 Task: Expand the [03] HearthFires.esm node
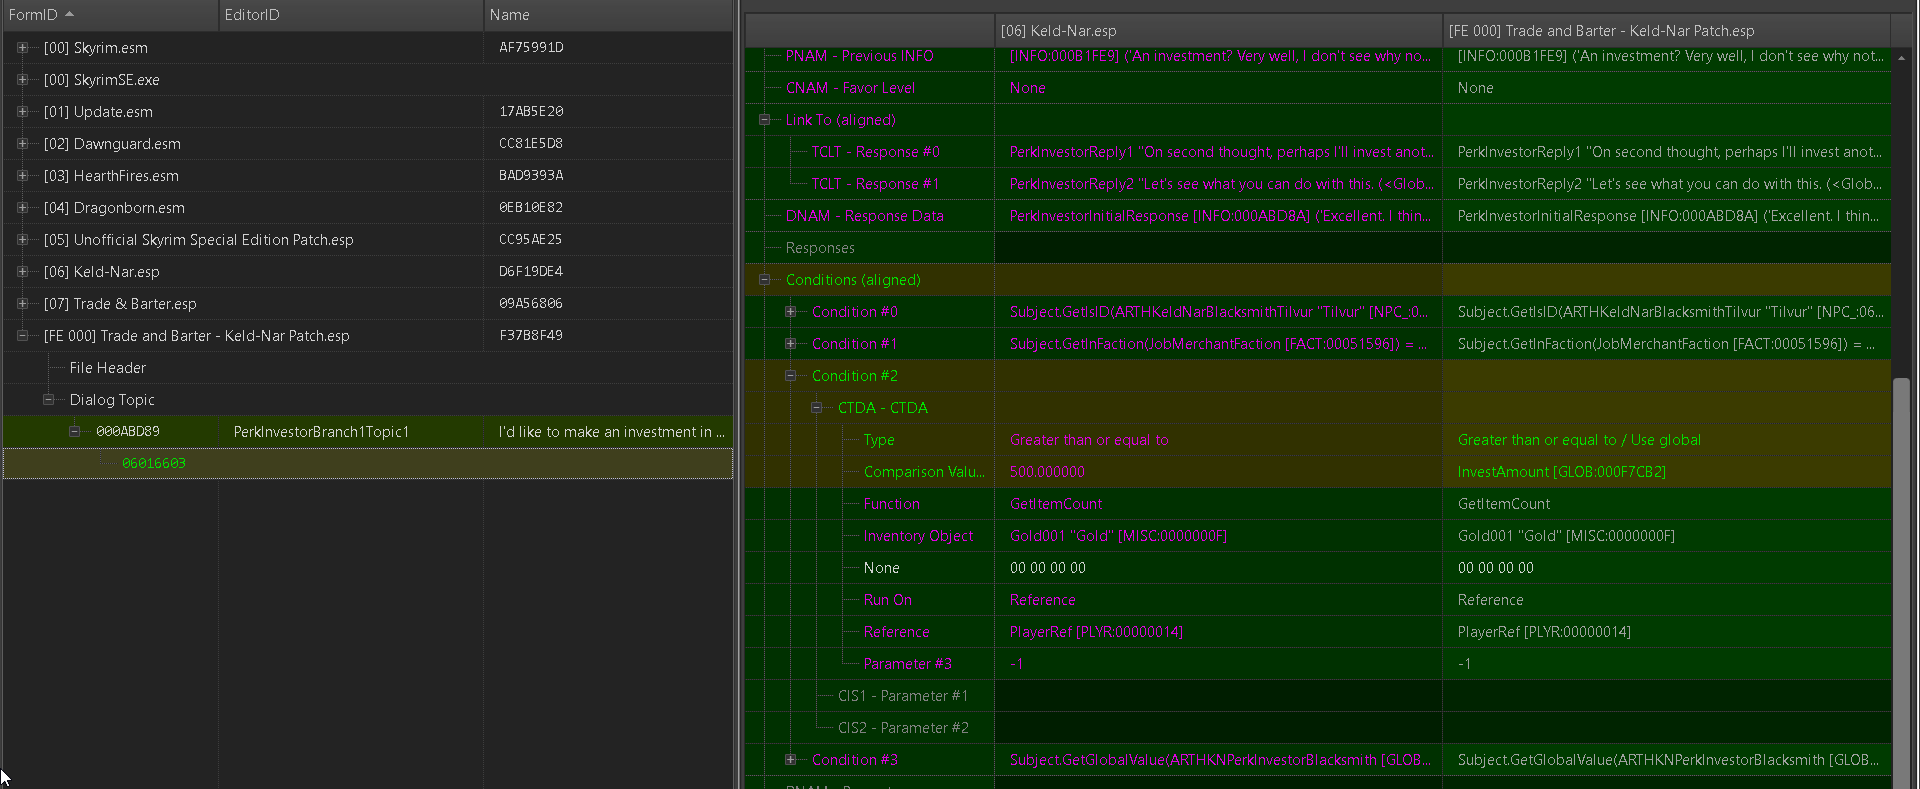(x=22, y=176)
